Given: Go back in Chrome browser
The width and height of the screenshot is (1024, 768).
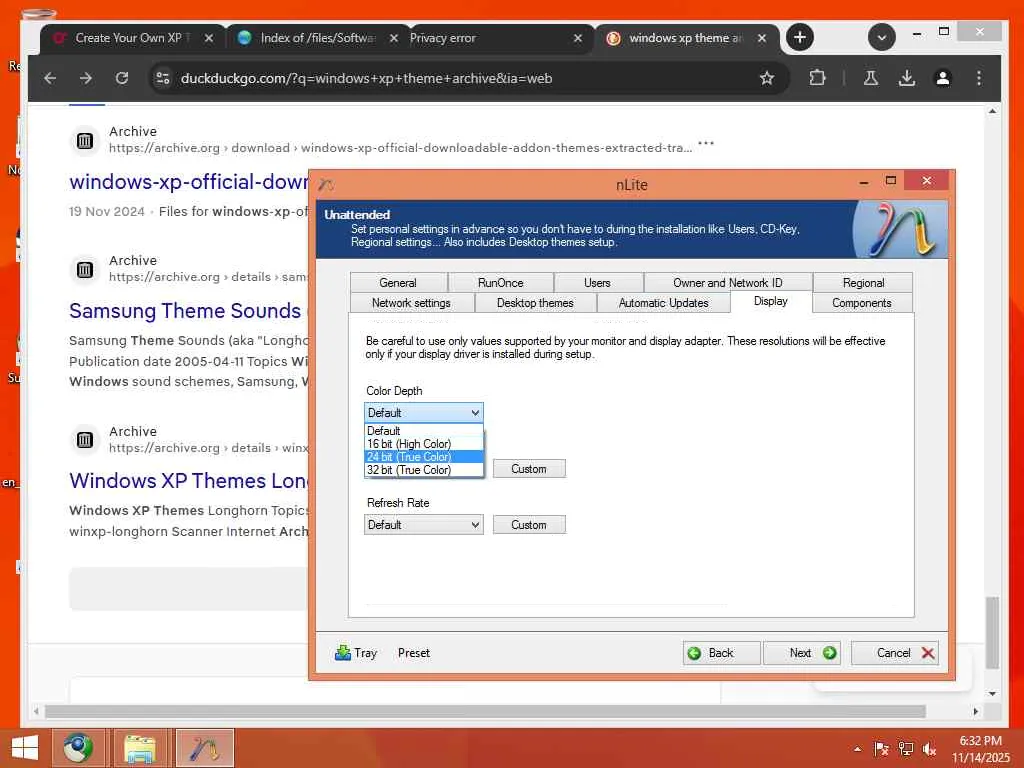Looking at the screenshot, I should tap(50, 78).
